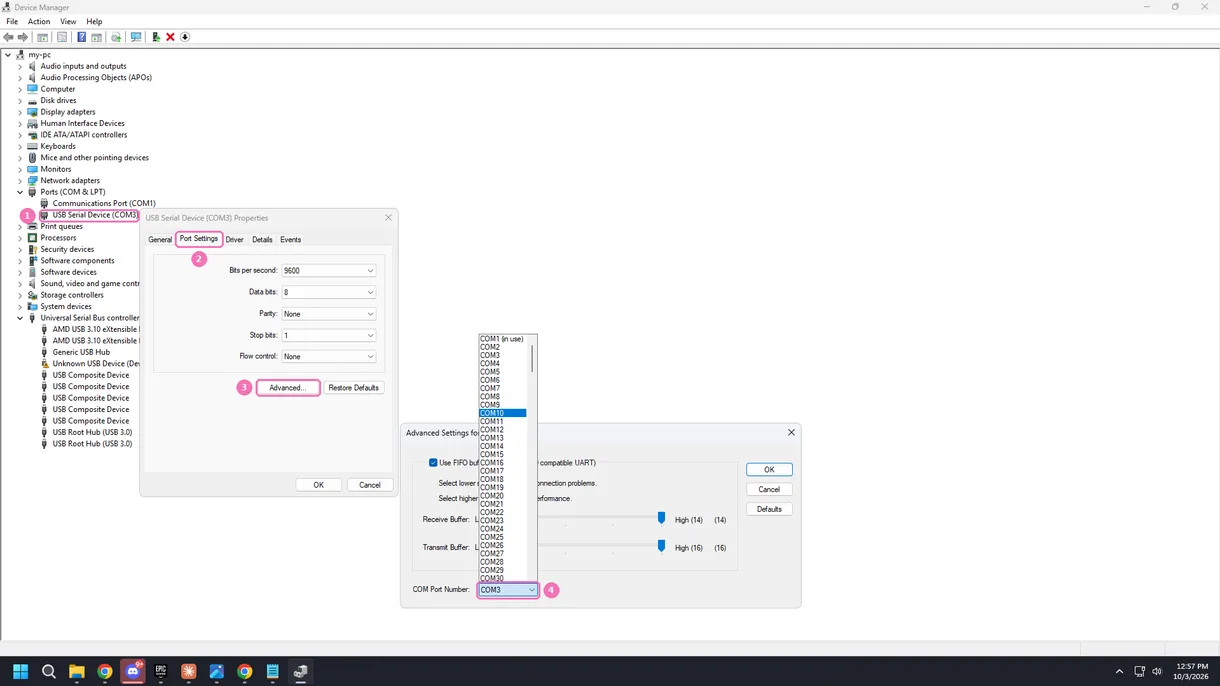Toggle the Use FIFO buffers checkbox
The image size is (1220, 686).
point(433,463)
